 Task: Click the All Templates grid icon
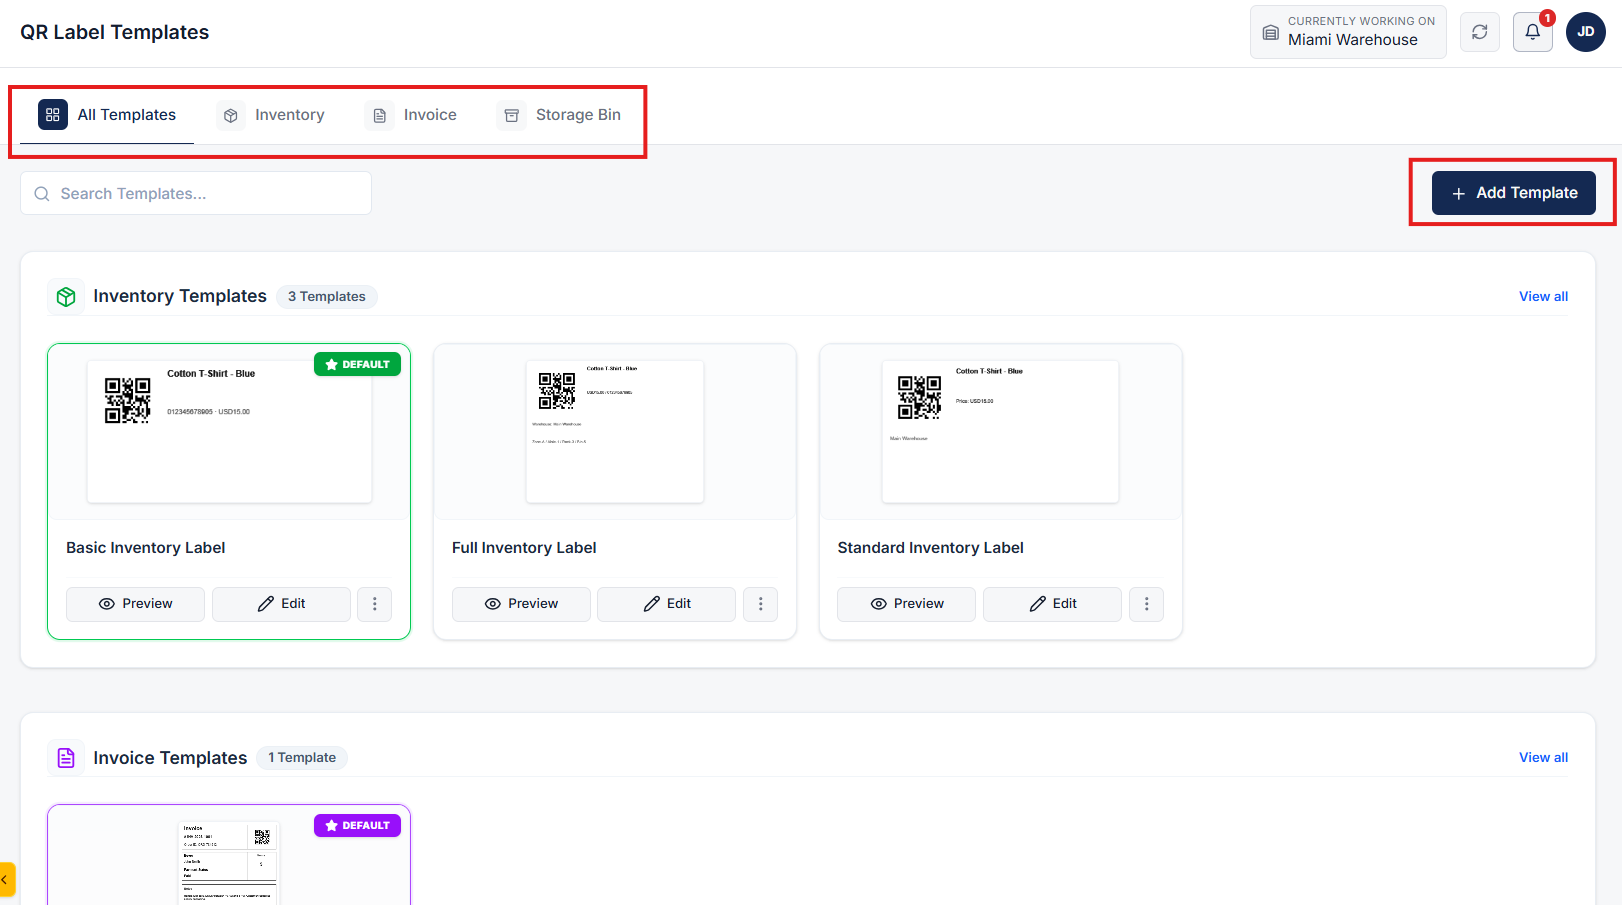[x=53, y=115]
